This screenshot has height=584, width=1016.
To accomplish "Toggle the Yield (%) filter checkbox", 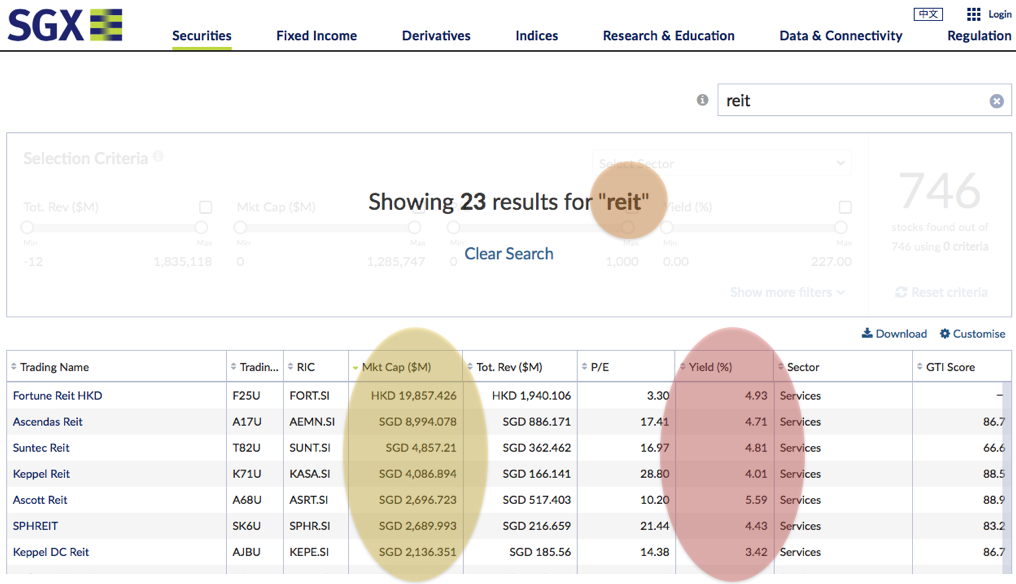I will point(845,207).
